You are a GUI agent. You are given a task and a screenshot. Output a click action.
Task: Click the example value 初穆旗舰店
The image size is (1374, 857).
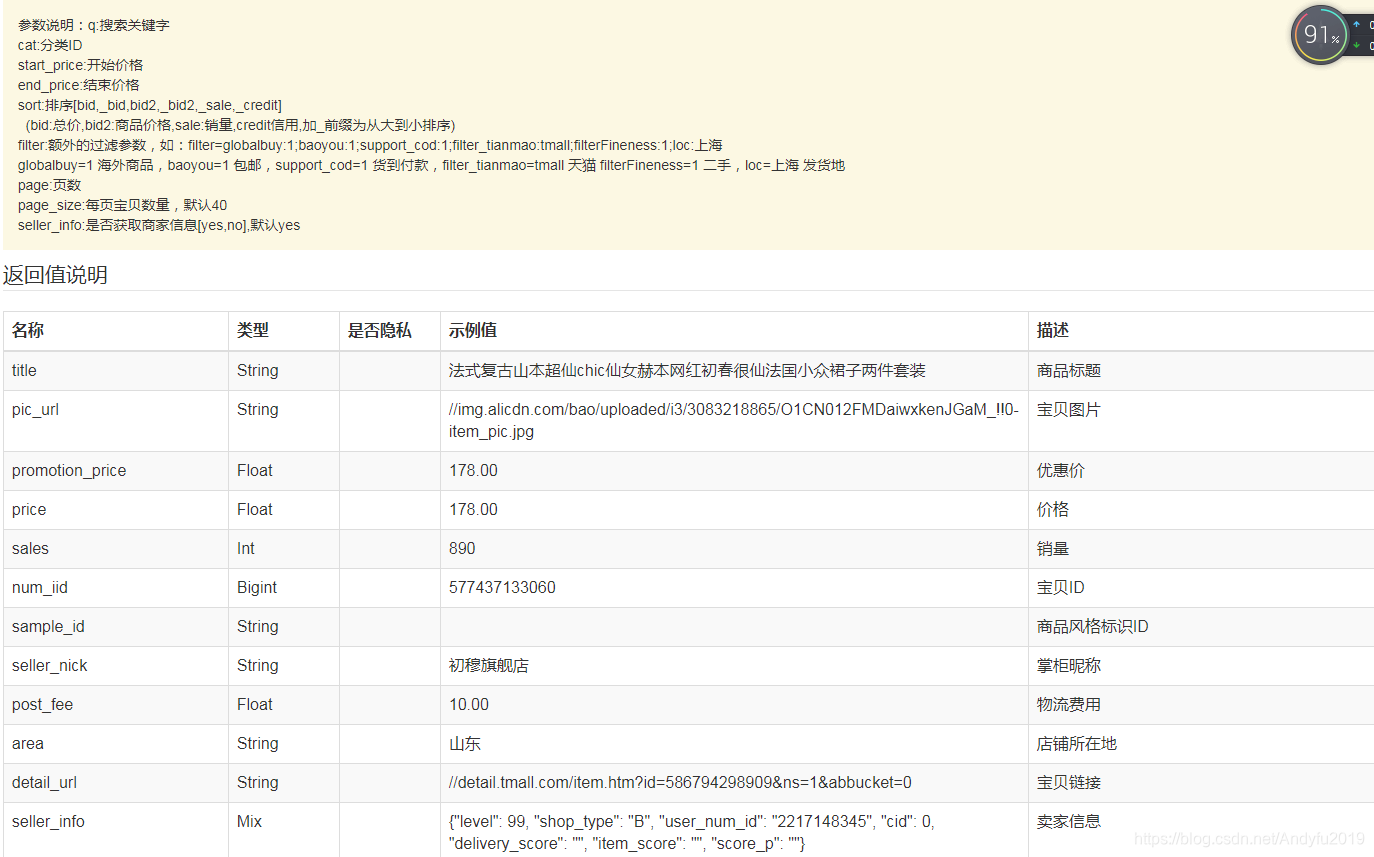tap(489, 666)
